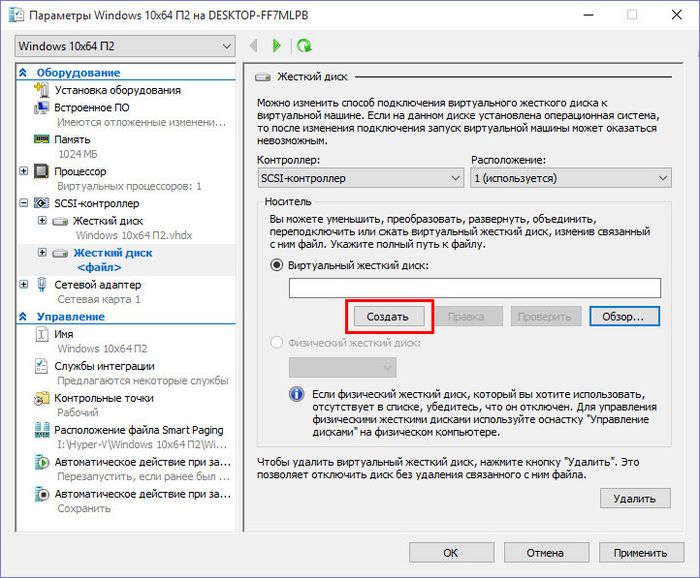Click the Установка оборудования icon

coord(42,90)
